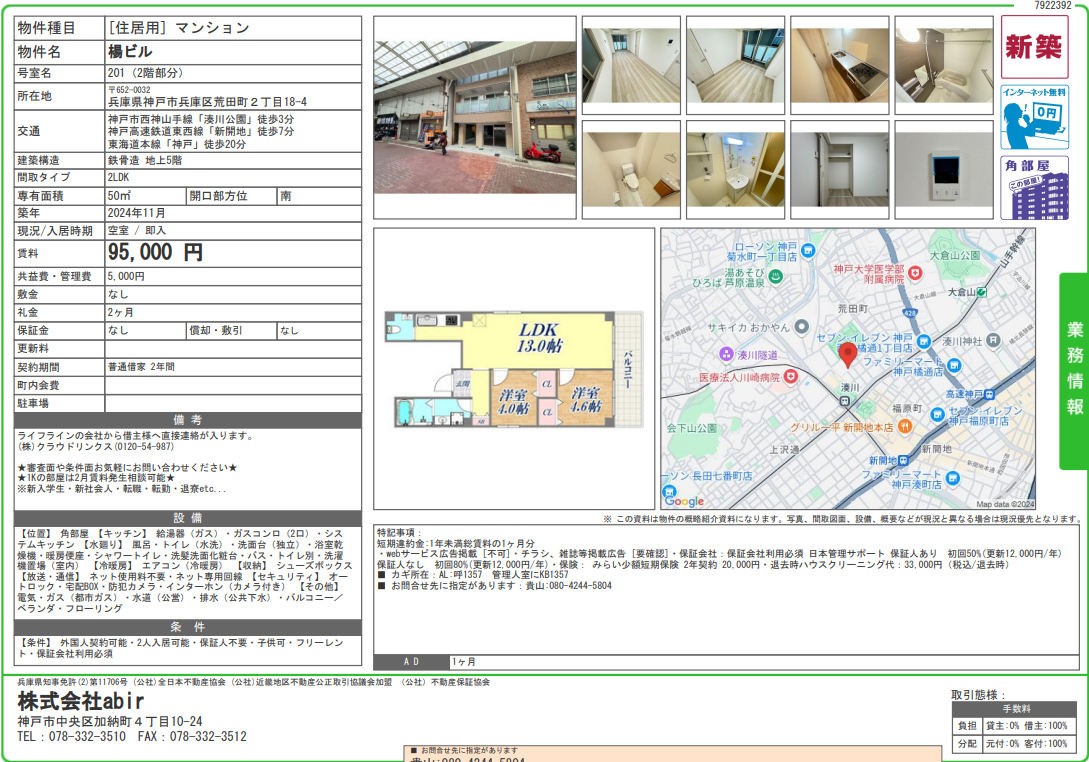1089x762 pixels.
Task: Click the FAX：078-332-3512 number
Action: point(192,736)
